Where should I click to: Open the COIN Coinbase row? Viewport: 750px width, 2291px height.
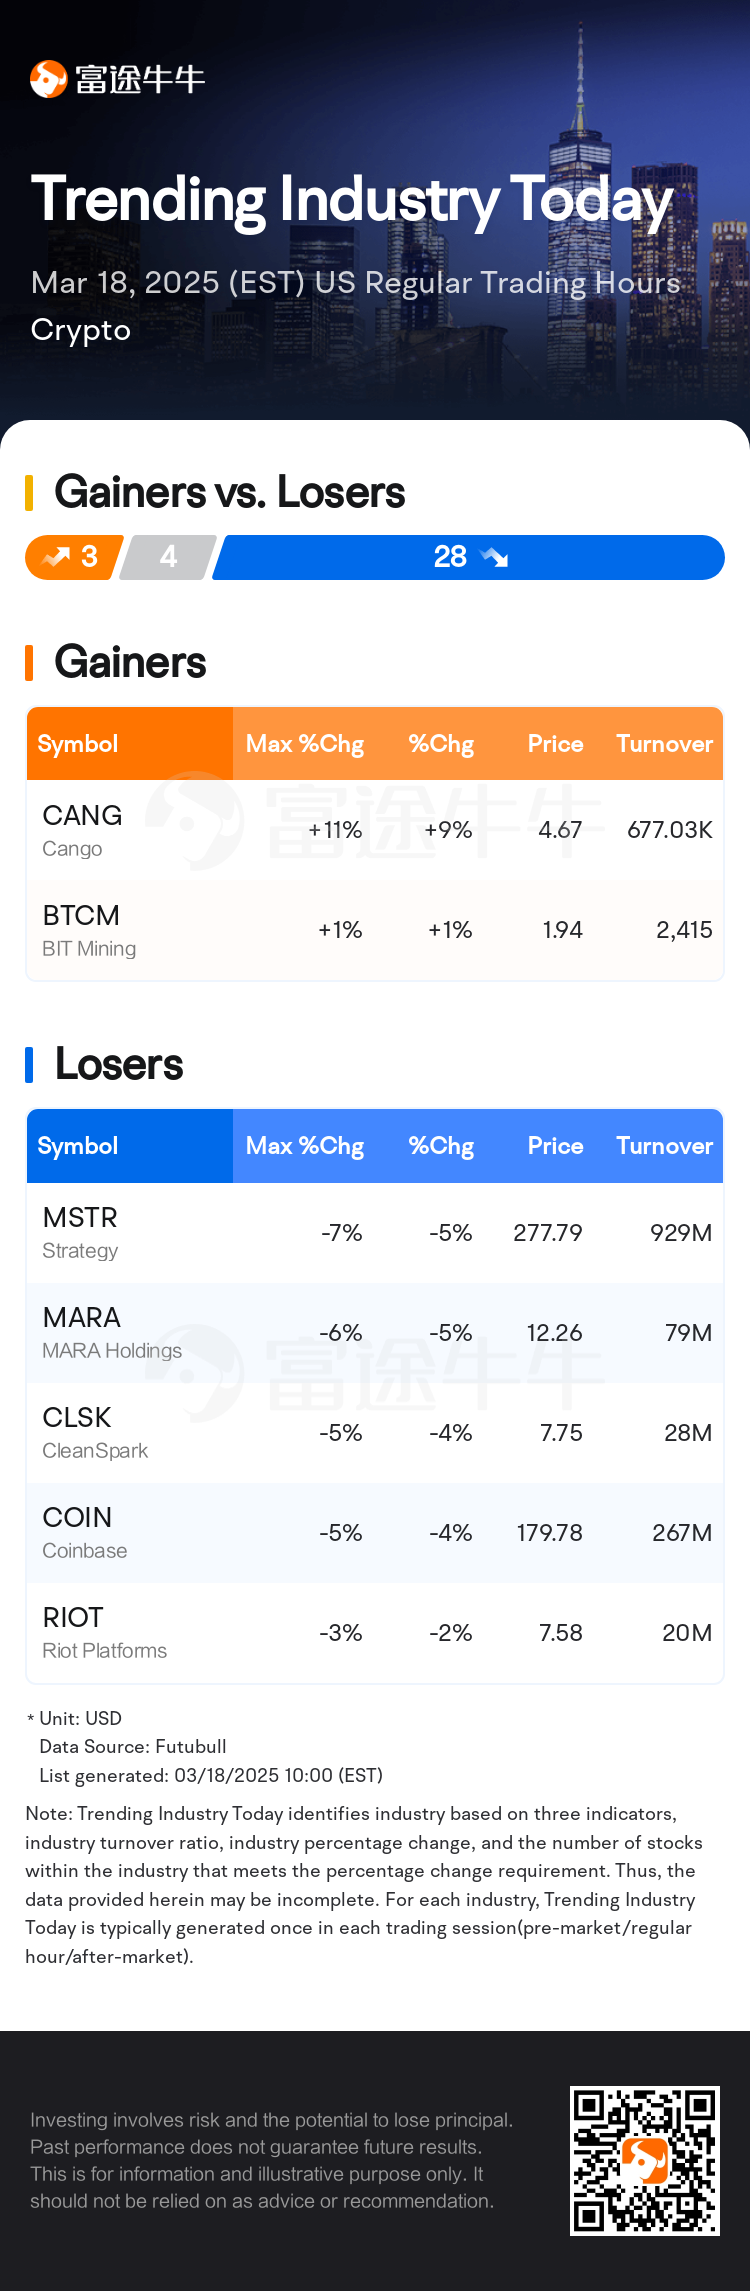pyautogui.click(x=375, y=1533)
